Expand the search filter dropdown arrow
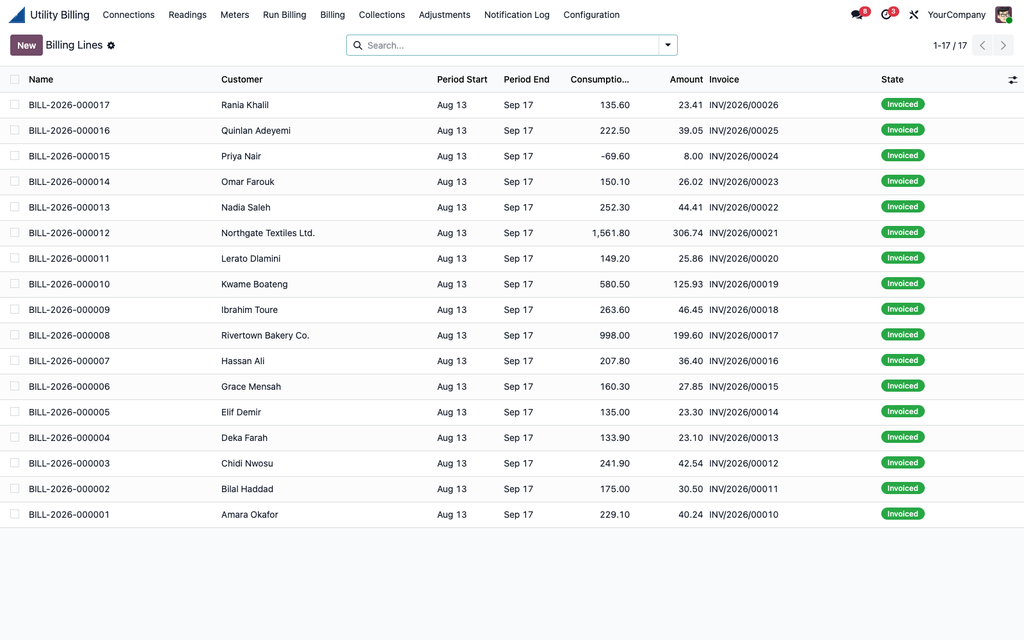1024x640 pixels. (x=668, y=45)
